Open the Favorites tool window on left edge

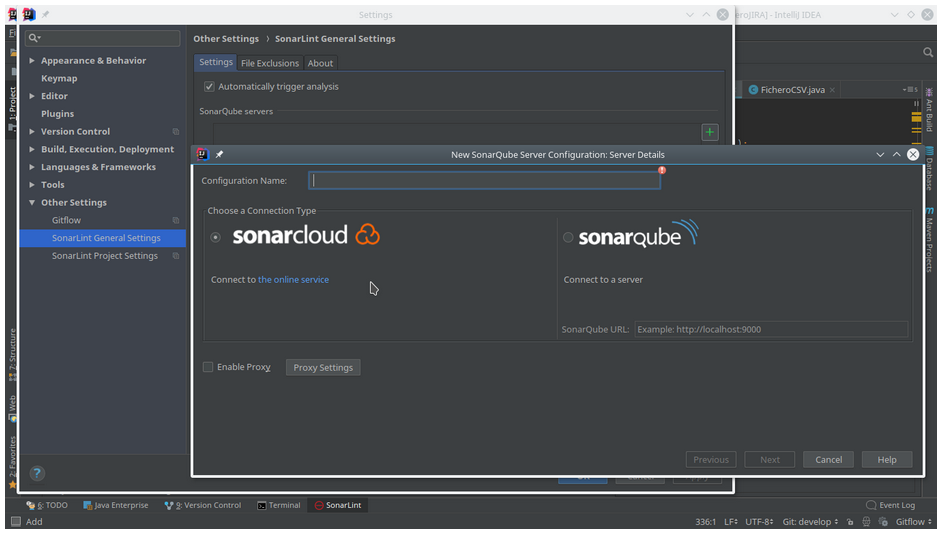coord(12,461)
